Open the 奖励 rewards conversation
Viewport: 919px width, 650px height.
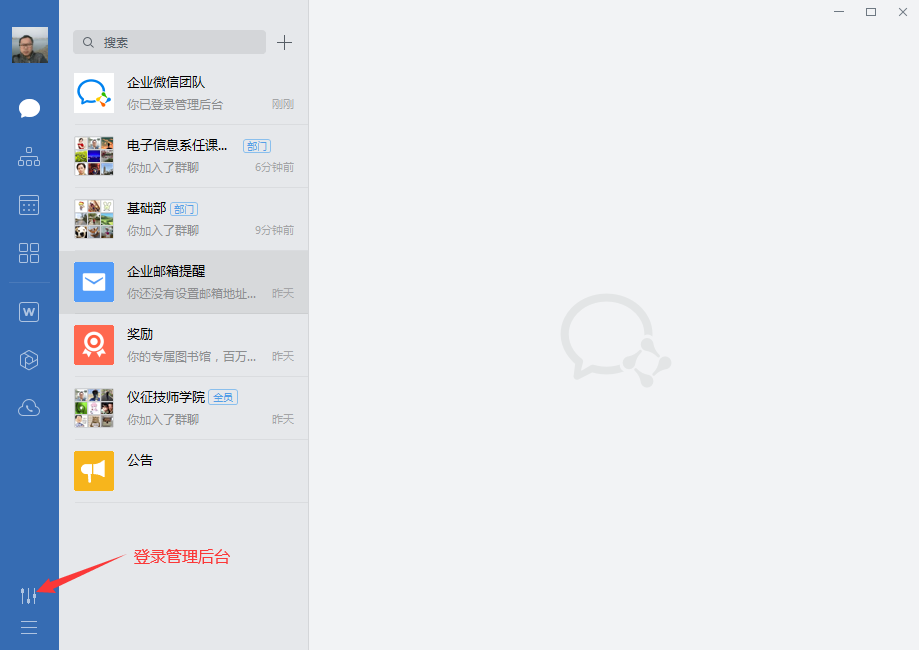coord(184,345)
